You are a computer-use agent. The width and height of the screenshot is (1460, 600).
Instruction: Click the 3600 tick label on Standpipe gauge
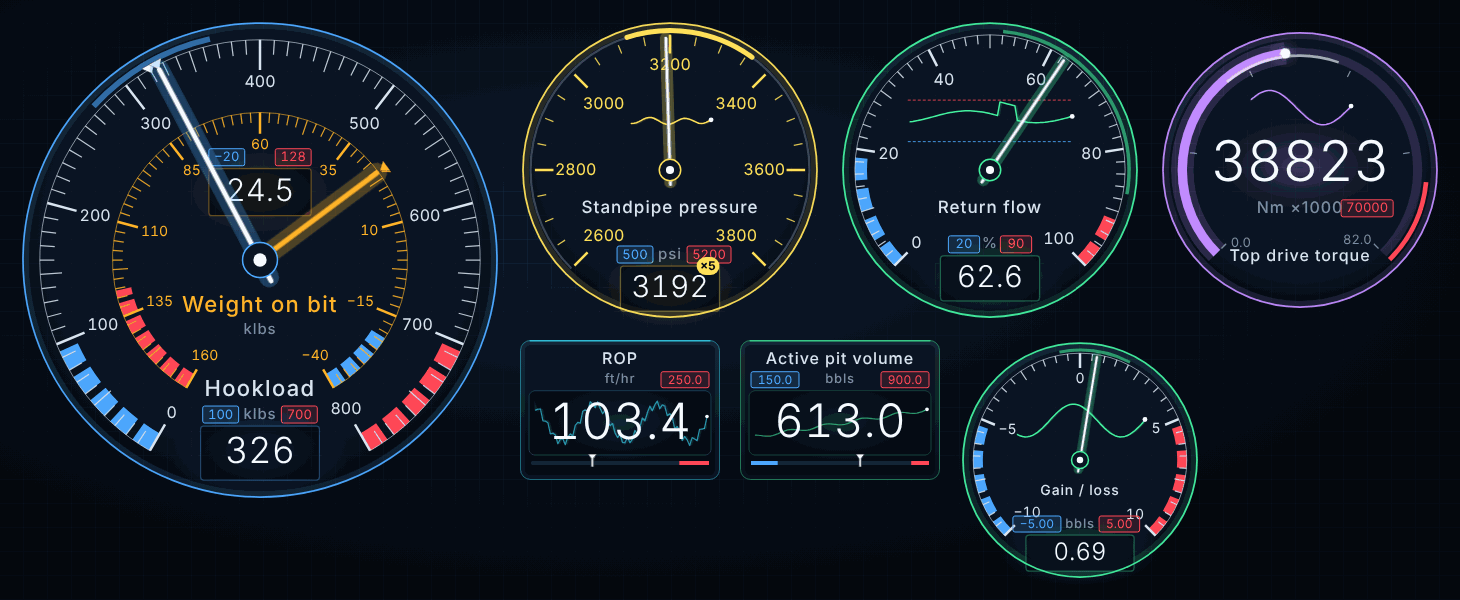coord(765,169)
